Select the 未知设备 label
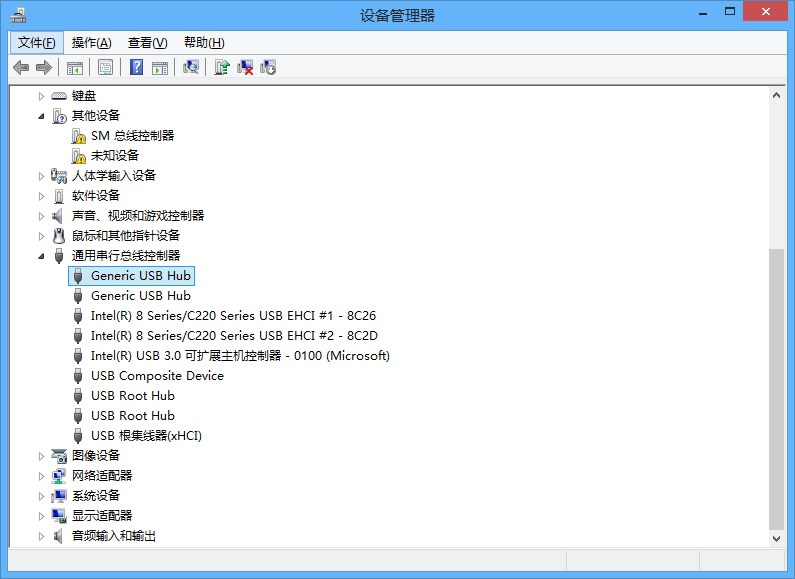 (115, 156)
